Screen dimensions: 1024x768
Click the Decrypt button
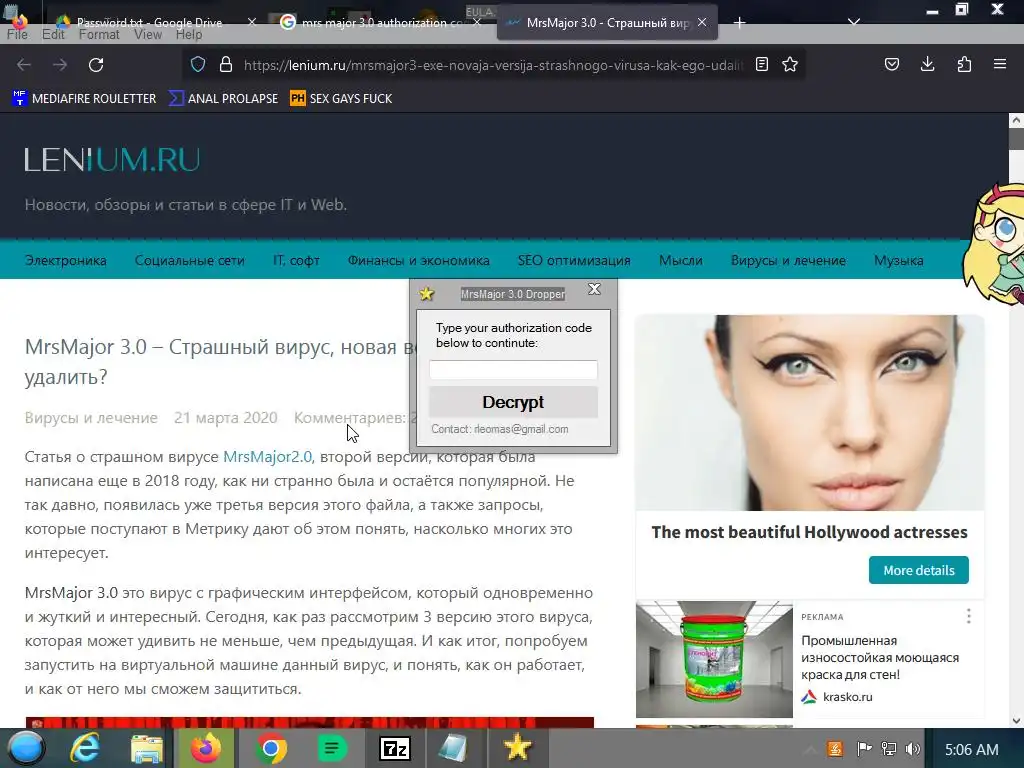pos(513,402)
